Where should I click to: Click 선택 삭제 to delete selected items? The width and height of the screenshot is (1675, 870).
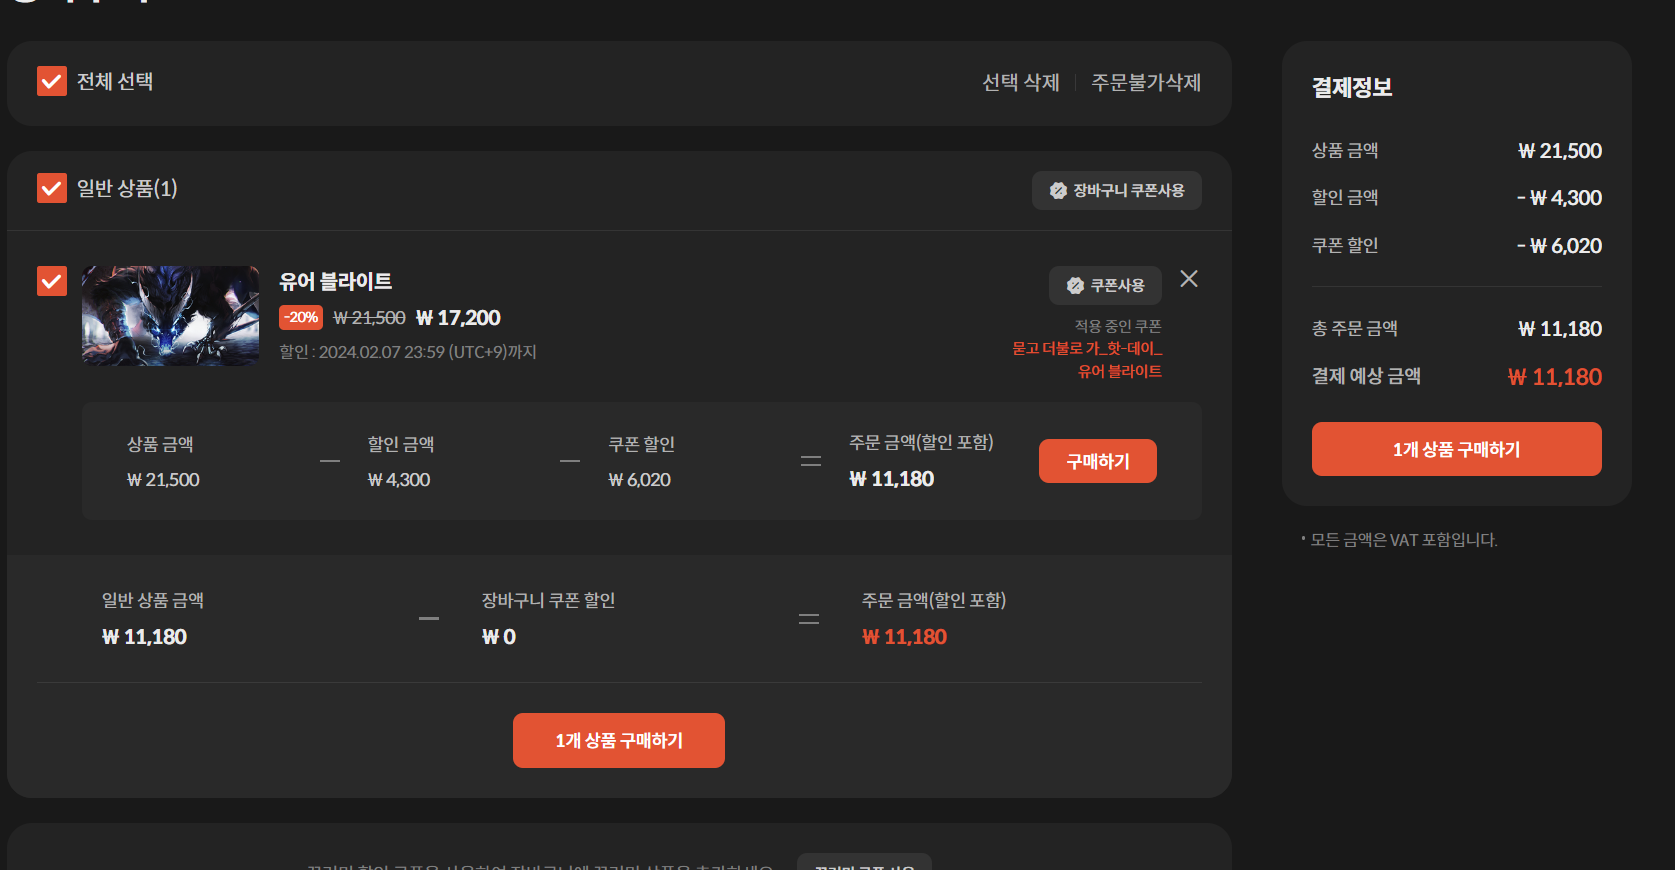coord(1020,82)
